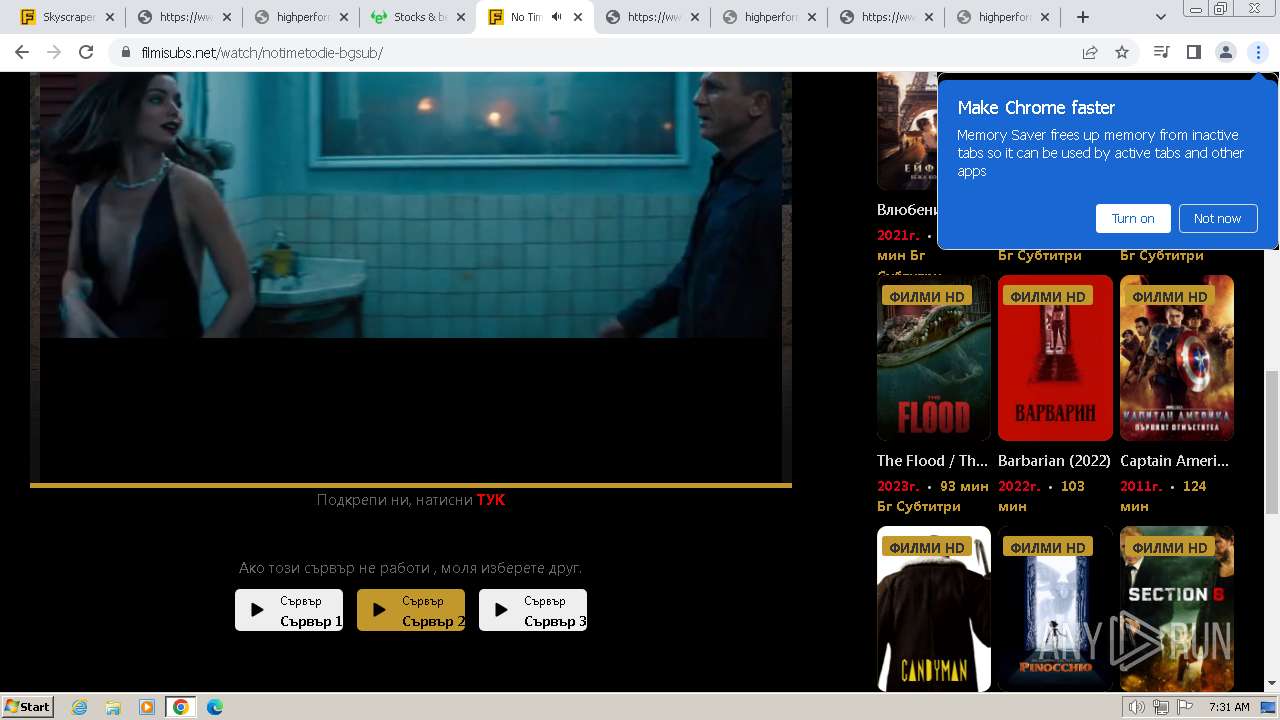Screen dimensions: 1280x720
Task: Click Turn on for Memory Saver
Action: [1133, 218]
